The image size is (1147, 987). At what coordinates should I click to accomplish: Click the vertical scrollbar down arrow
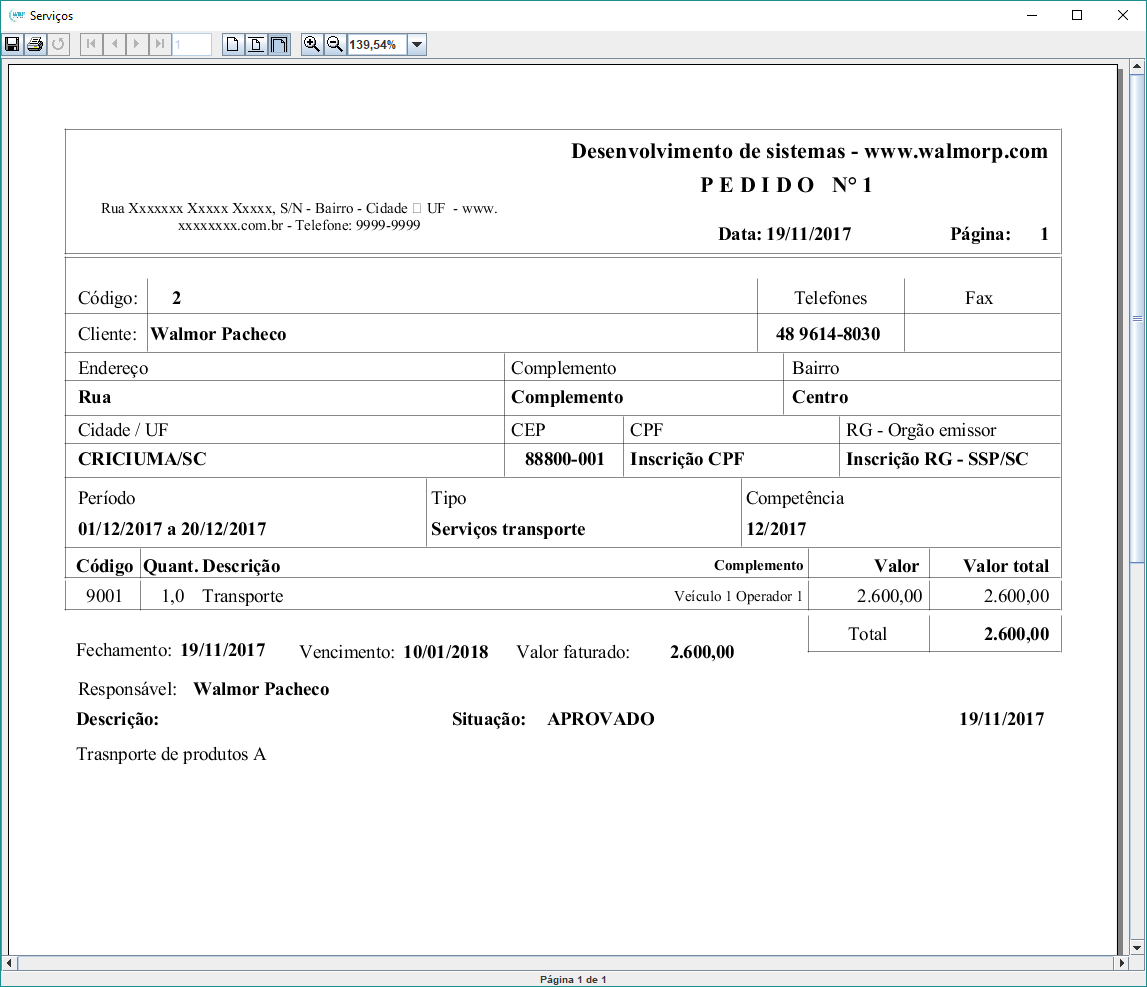[1136, 946]
